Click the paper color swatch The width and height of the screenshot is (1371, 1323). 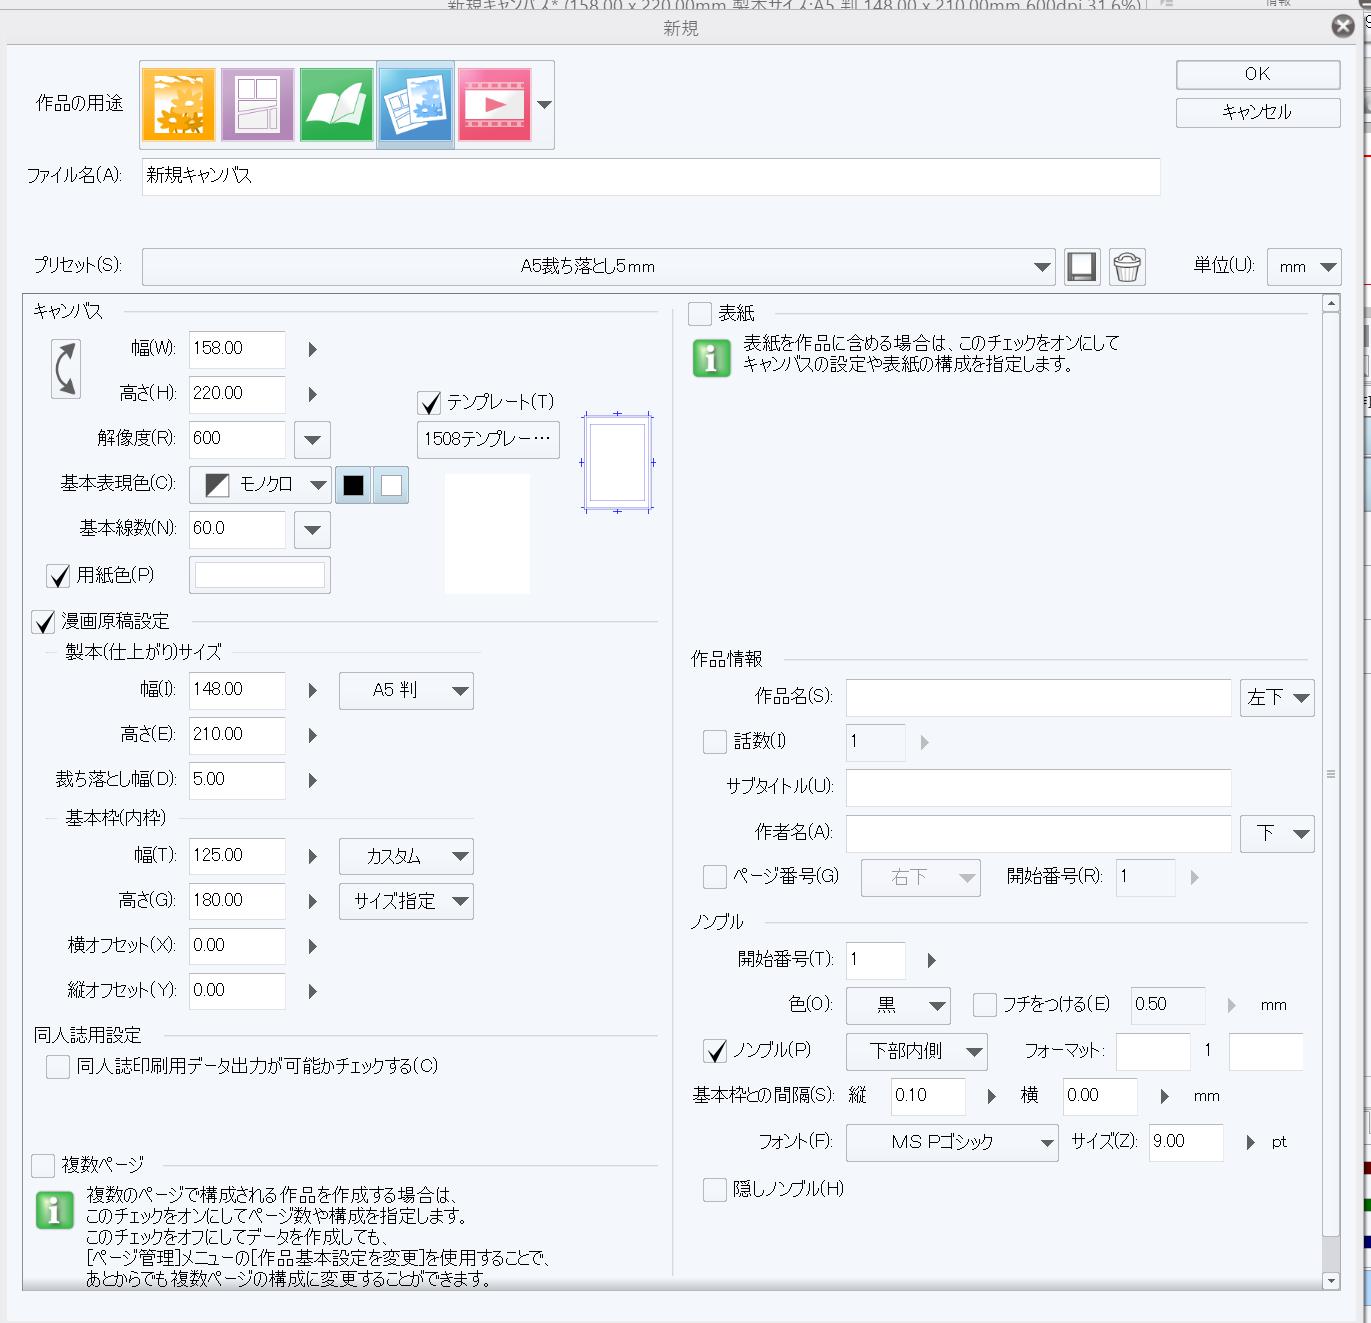[259, 574]
